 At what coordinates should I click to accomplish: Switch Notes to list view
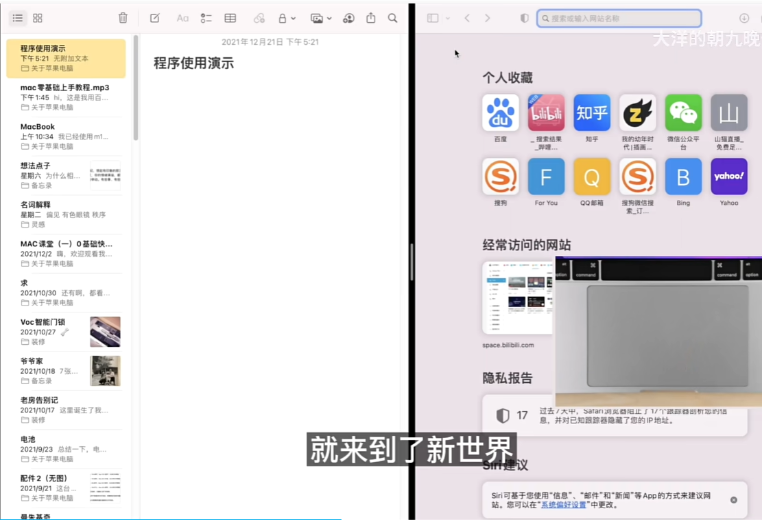18,18
